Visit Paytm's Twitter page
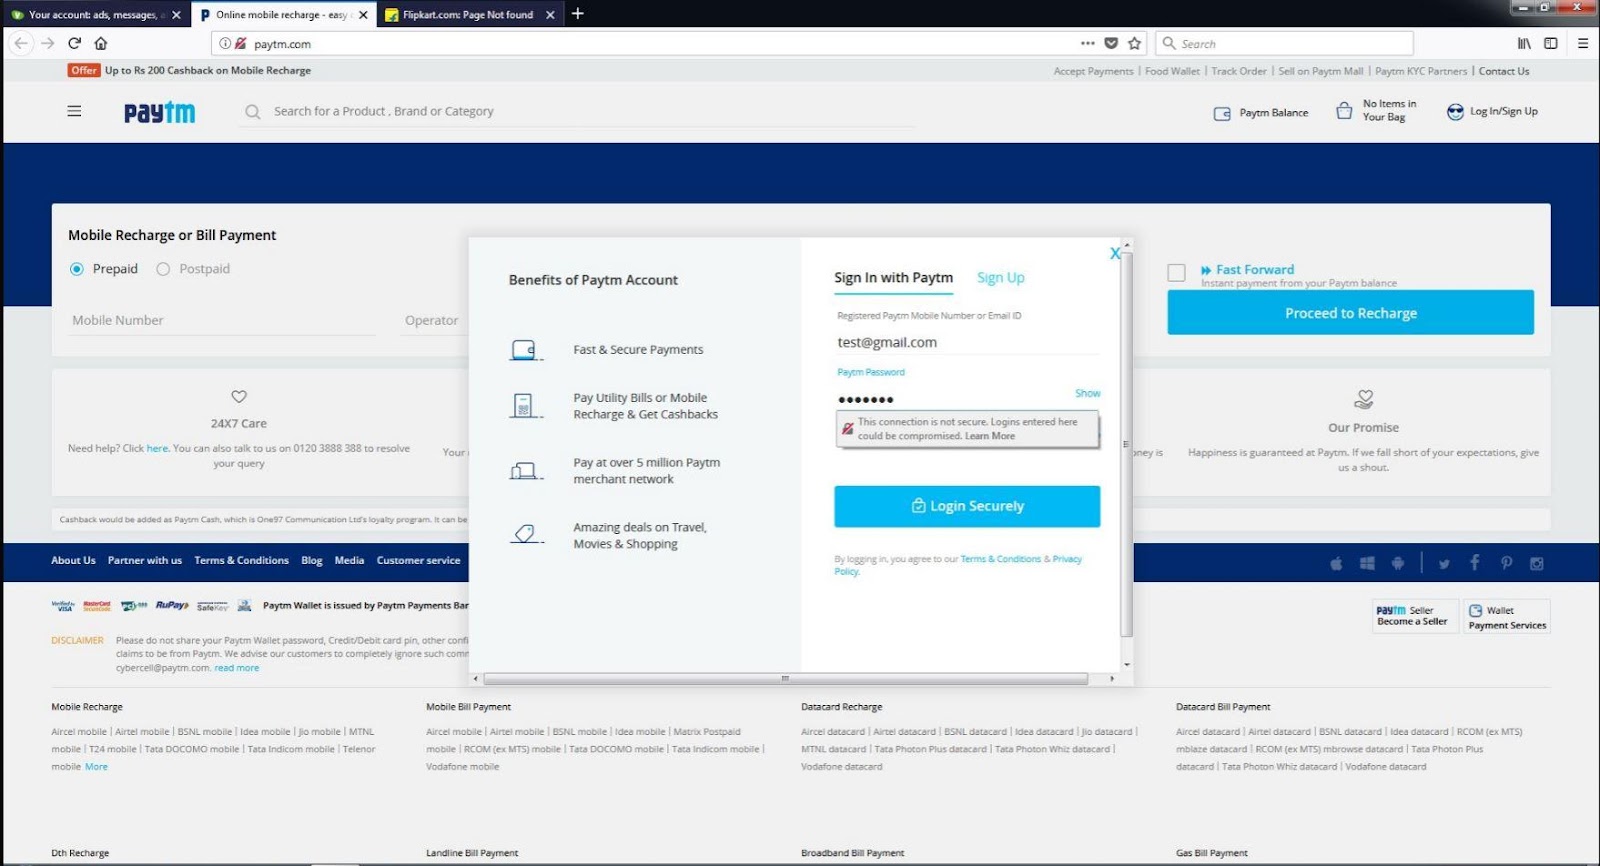 point(1444,564)
